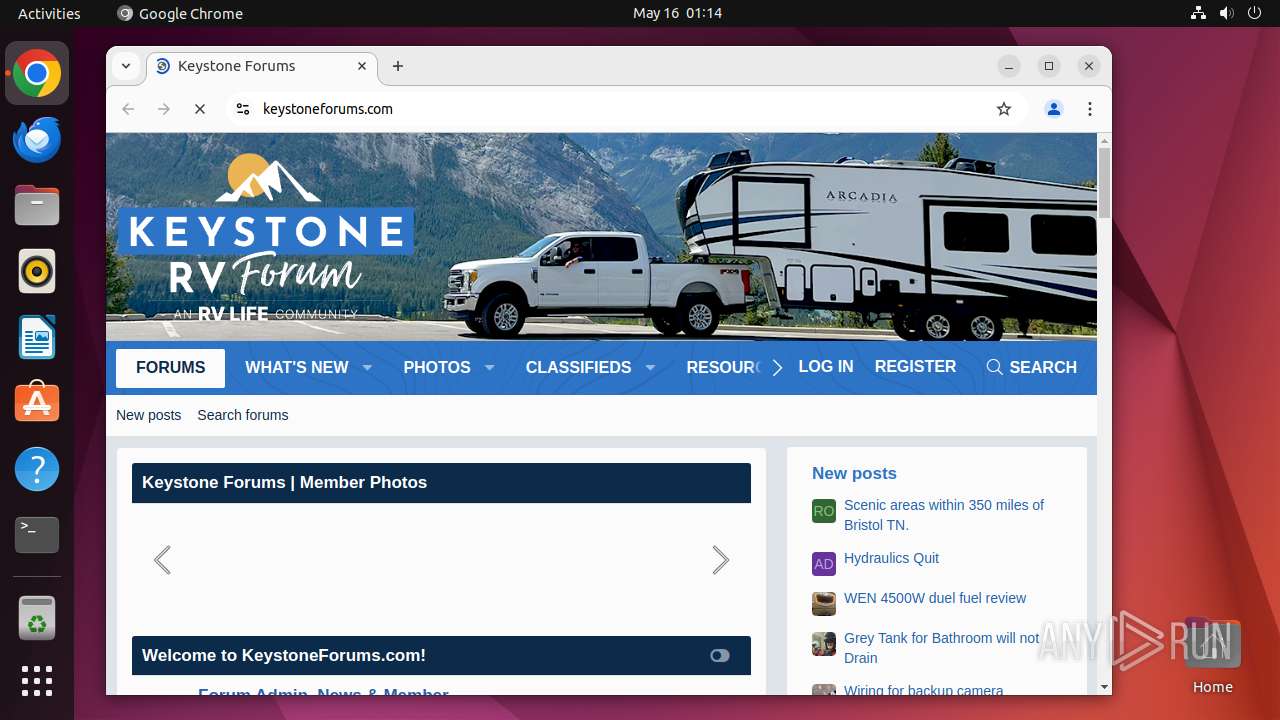1280x720 pixels.
Task: Open Grey Tank for Bathroom thread
Action: [942, 648]
